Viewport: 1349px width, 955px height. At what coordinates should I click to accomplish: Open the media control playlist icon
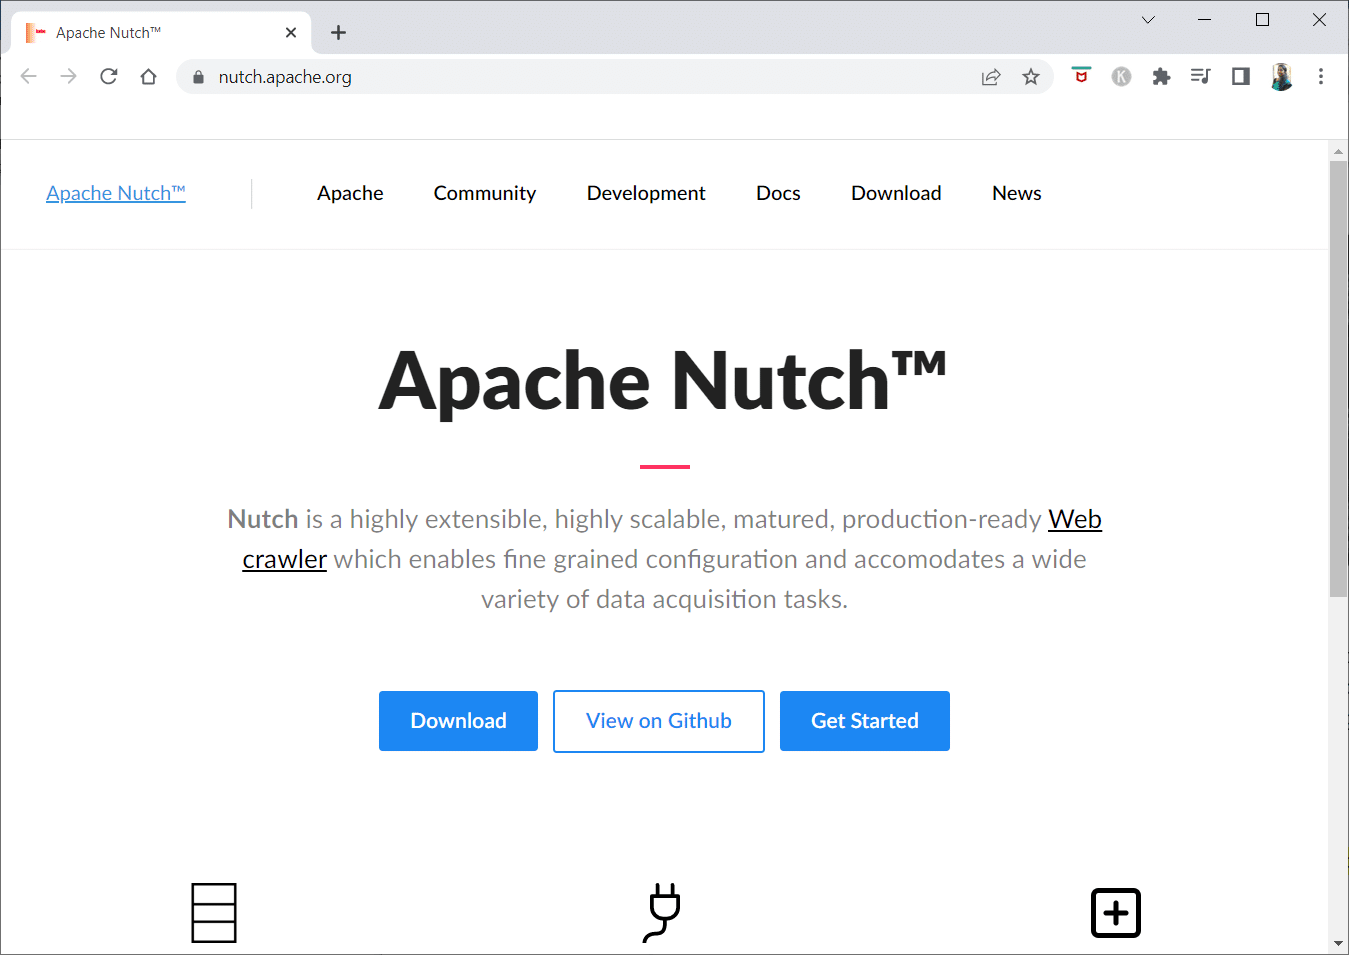[1201, 76]
